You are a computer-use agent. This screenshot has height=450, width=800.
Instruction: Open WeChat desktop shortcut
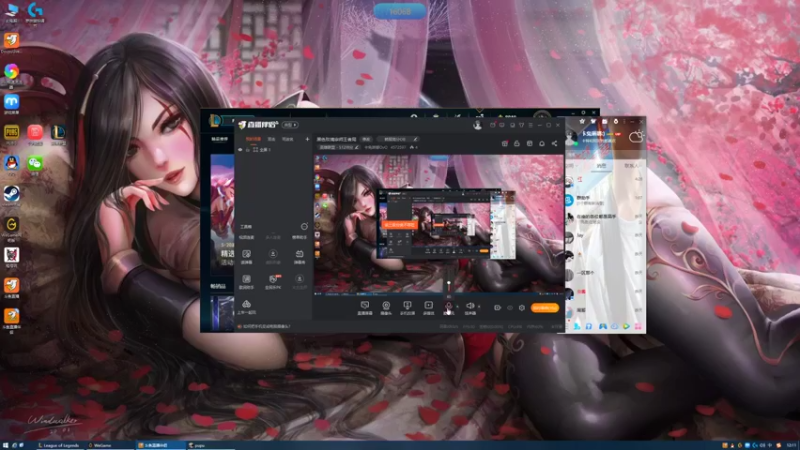click(x=35, y=165)
